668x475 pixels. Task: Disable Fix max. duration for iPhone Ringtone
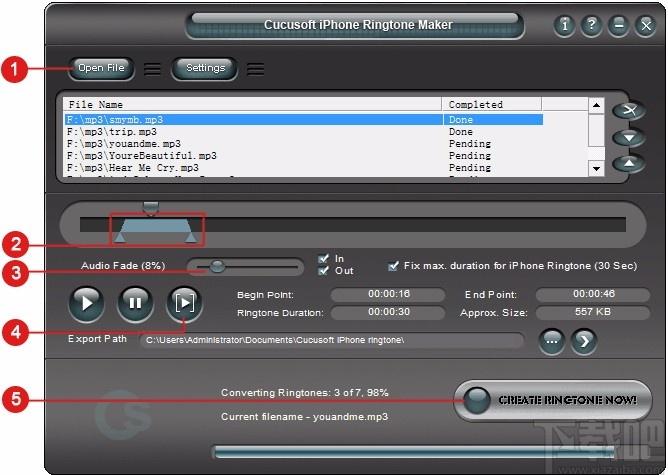(x=394, y=266)
